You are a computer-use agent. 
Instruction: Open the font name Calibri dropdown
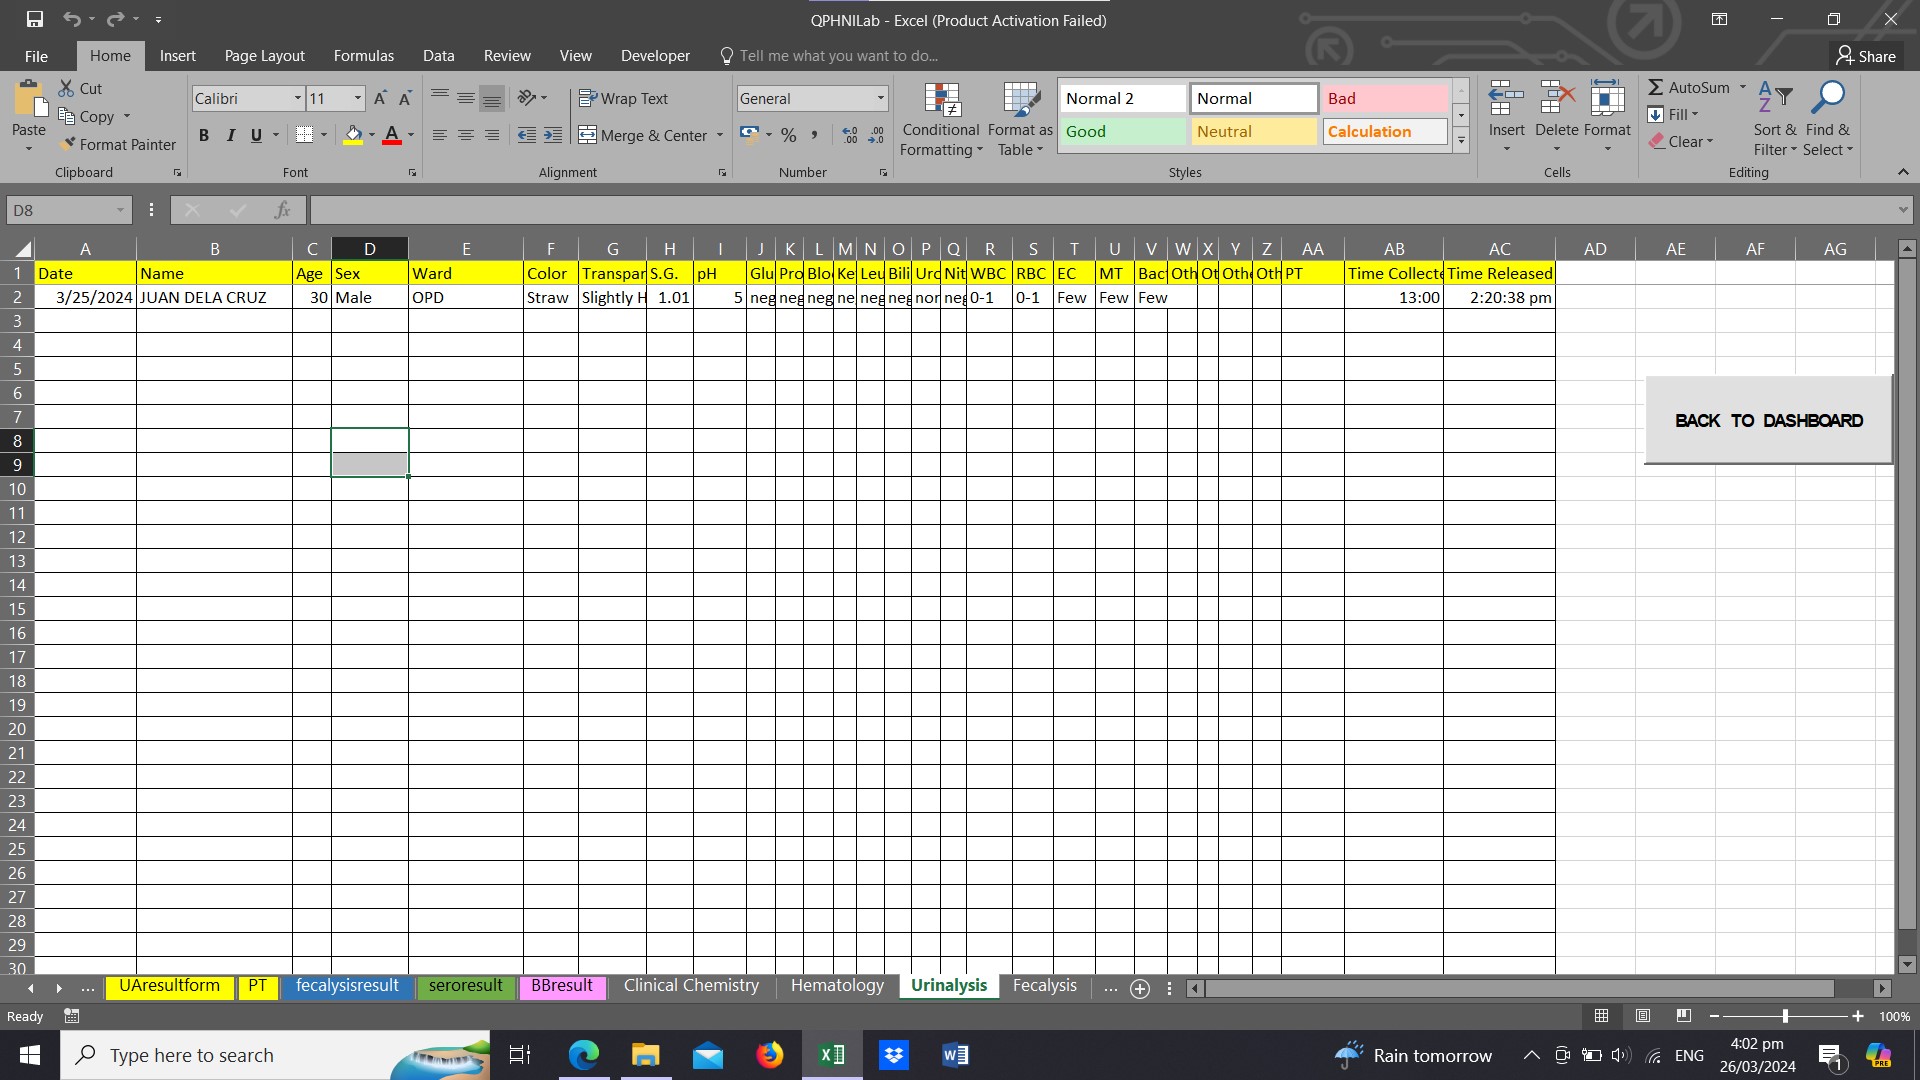[297, 98]
